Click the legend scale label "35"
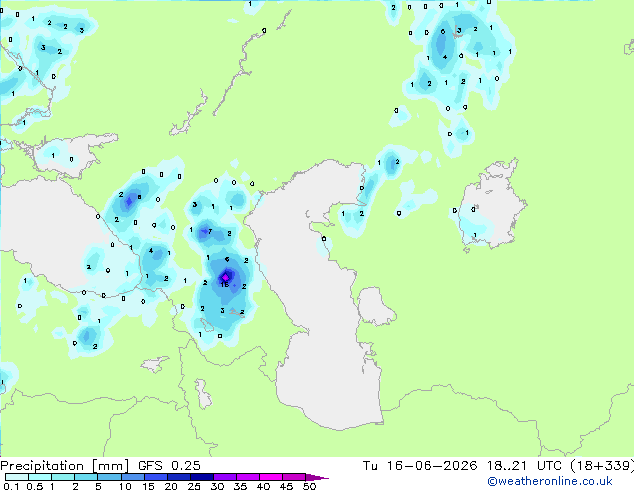This screenshot has width=634, height=490. click(240, 486)
